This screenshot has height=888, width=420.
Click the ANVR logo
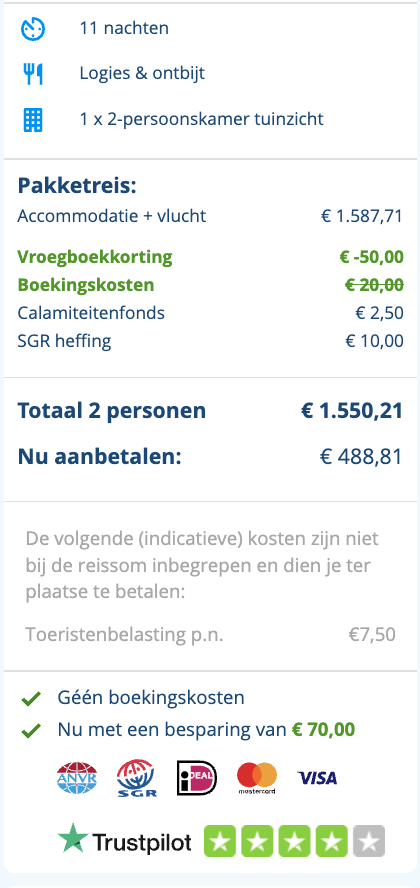[77, 778]
